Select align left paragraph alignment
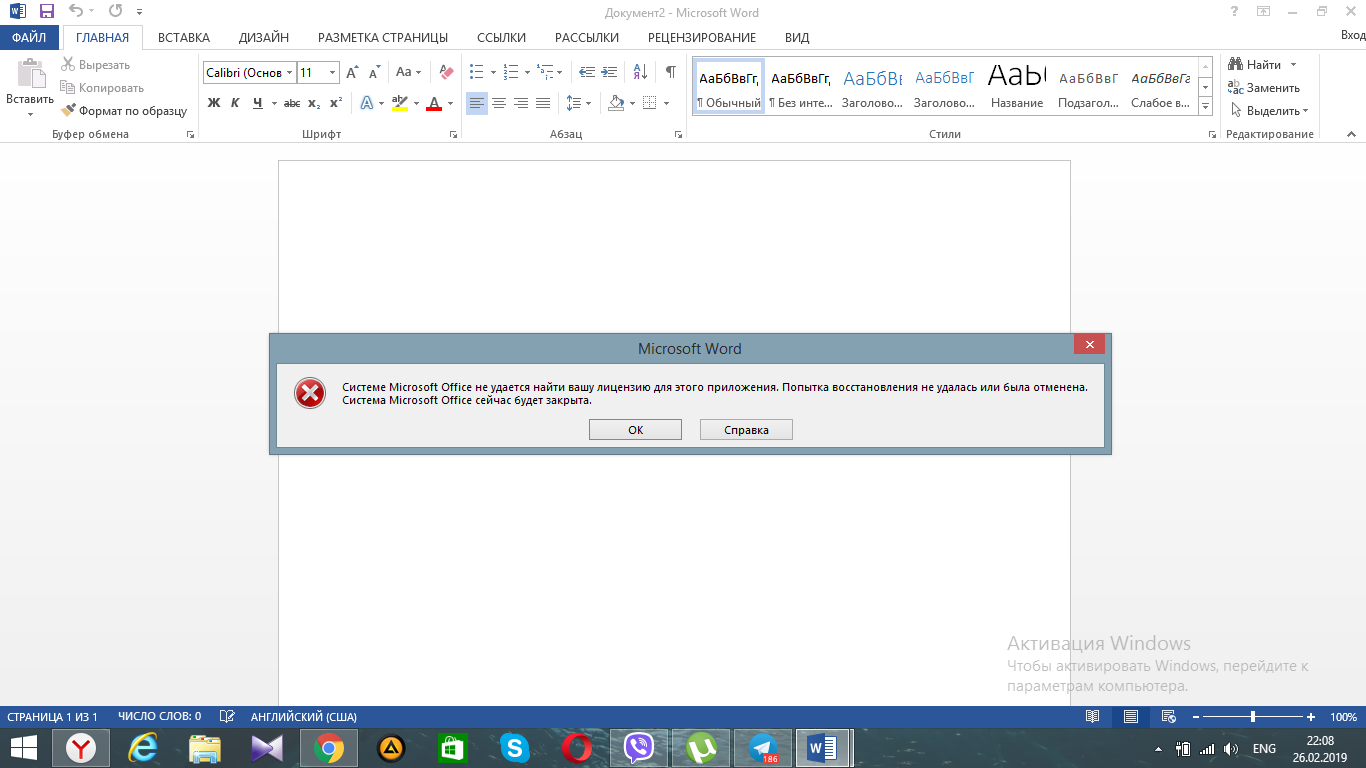The image size is (1366, 768). point(477,103)
